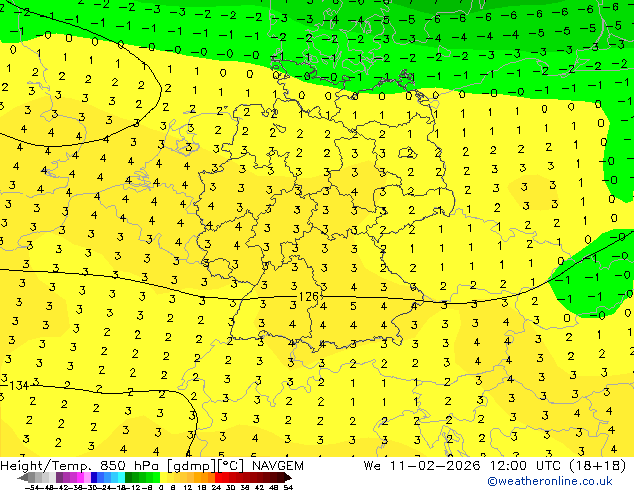Viewport: 634px width, 490px height.
Task: Click the (18+18) forecast hour label
Action: [598, 466]
